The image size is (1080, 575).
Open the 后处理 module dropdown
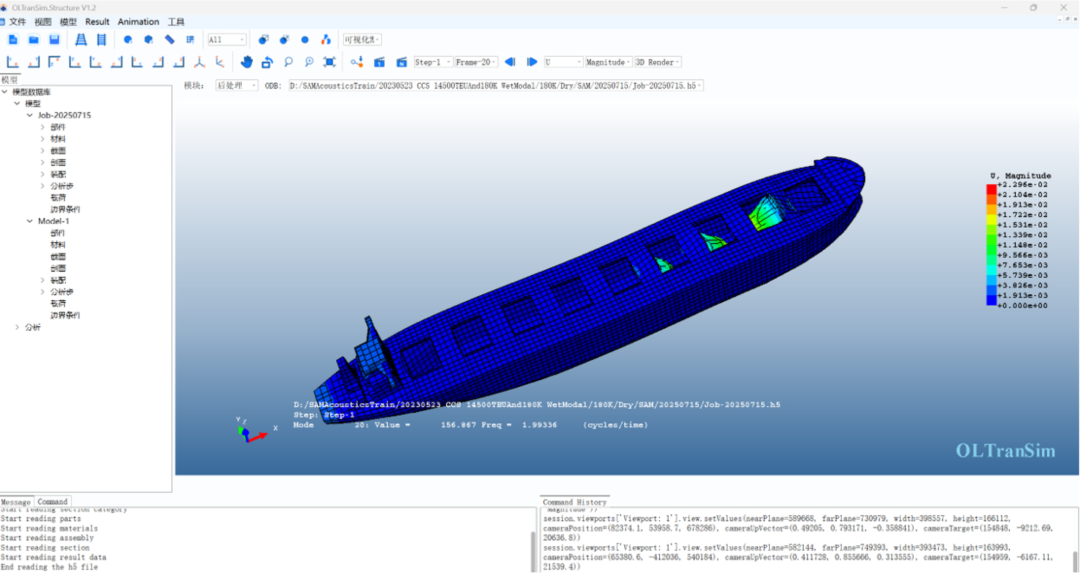pyautogui.click(x=236, y=85)
